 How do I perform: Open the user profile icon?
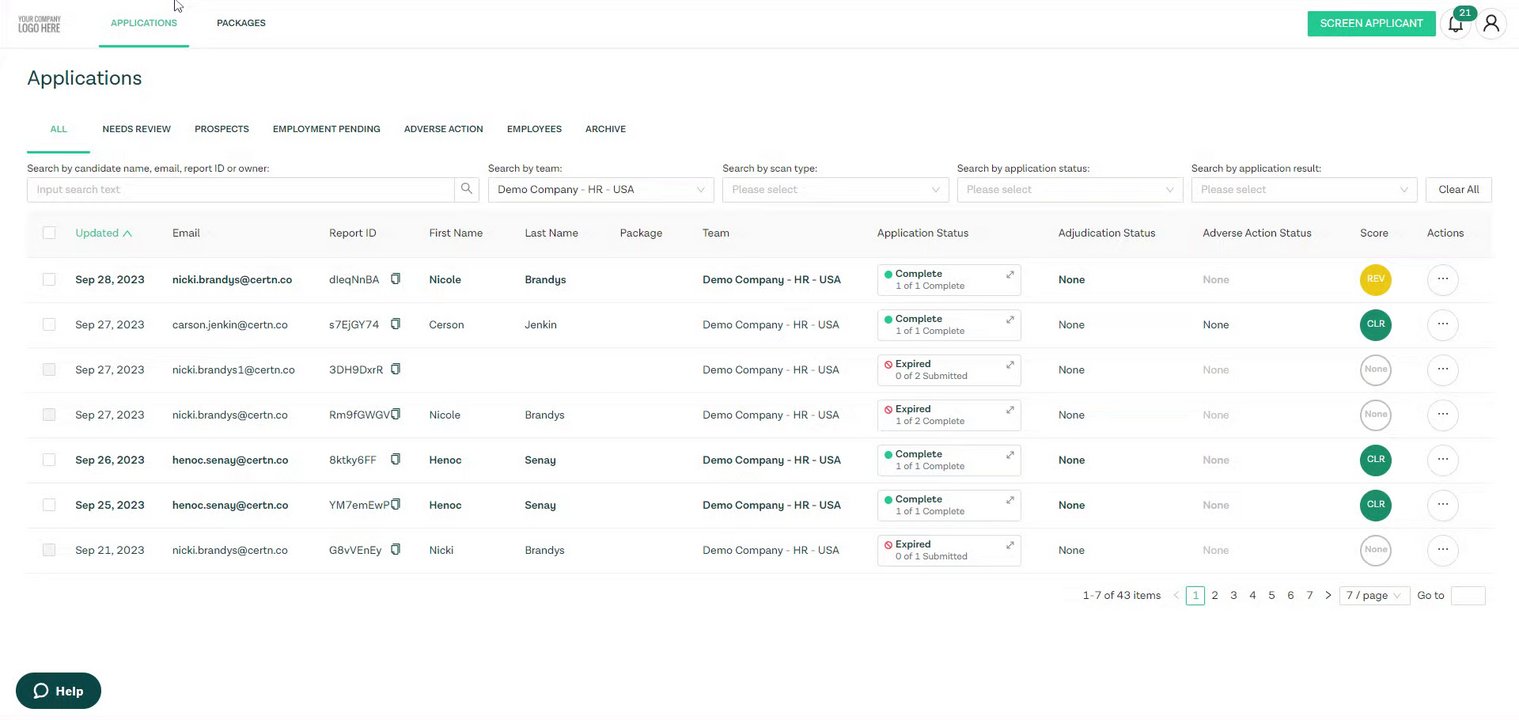pyautogui.click(x=1491, y=24)
